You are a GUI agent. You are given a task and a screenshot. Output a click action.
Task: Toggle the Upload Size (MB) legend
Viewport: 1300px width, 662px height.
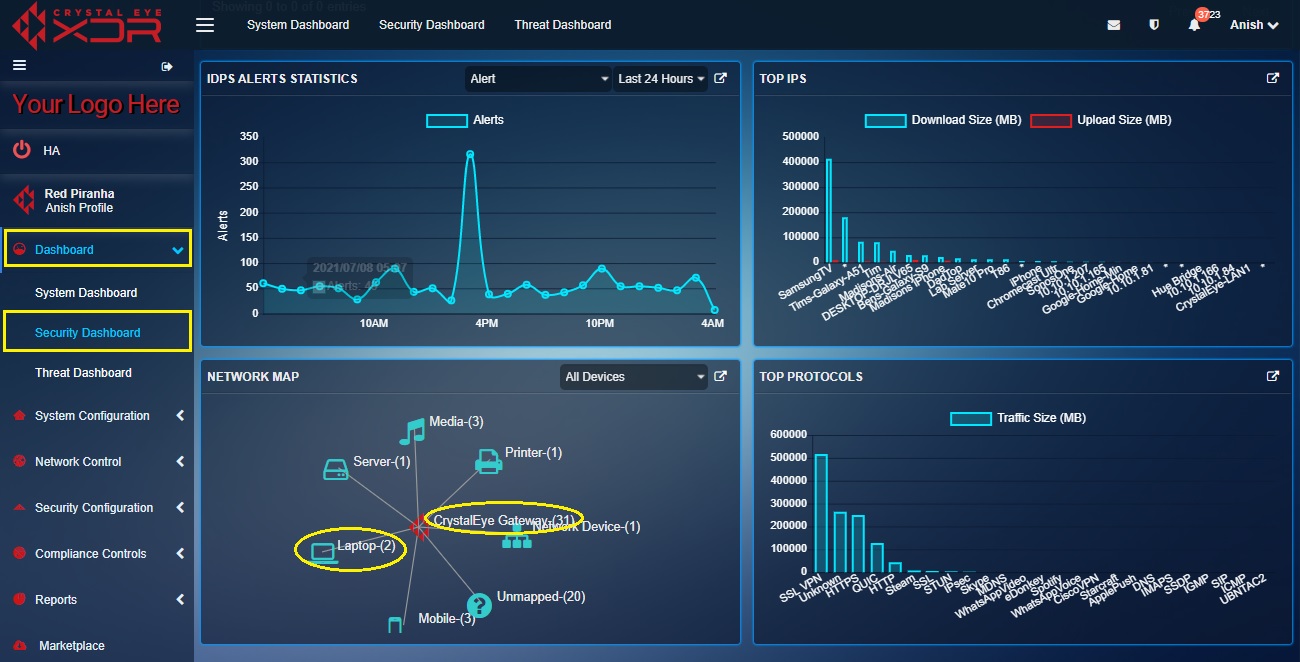pyautogui.click(x=1101, y=120)
